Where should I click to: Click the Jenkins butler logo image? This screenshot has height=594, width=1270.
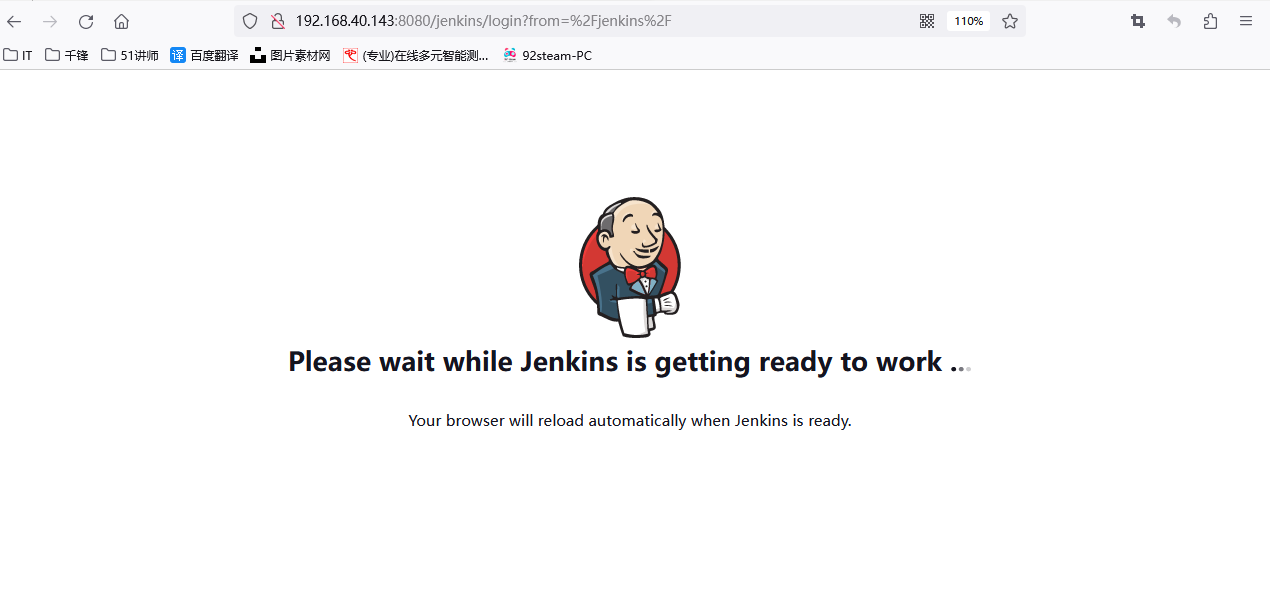tap(630, 267)
